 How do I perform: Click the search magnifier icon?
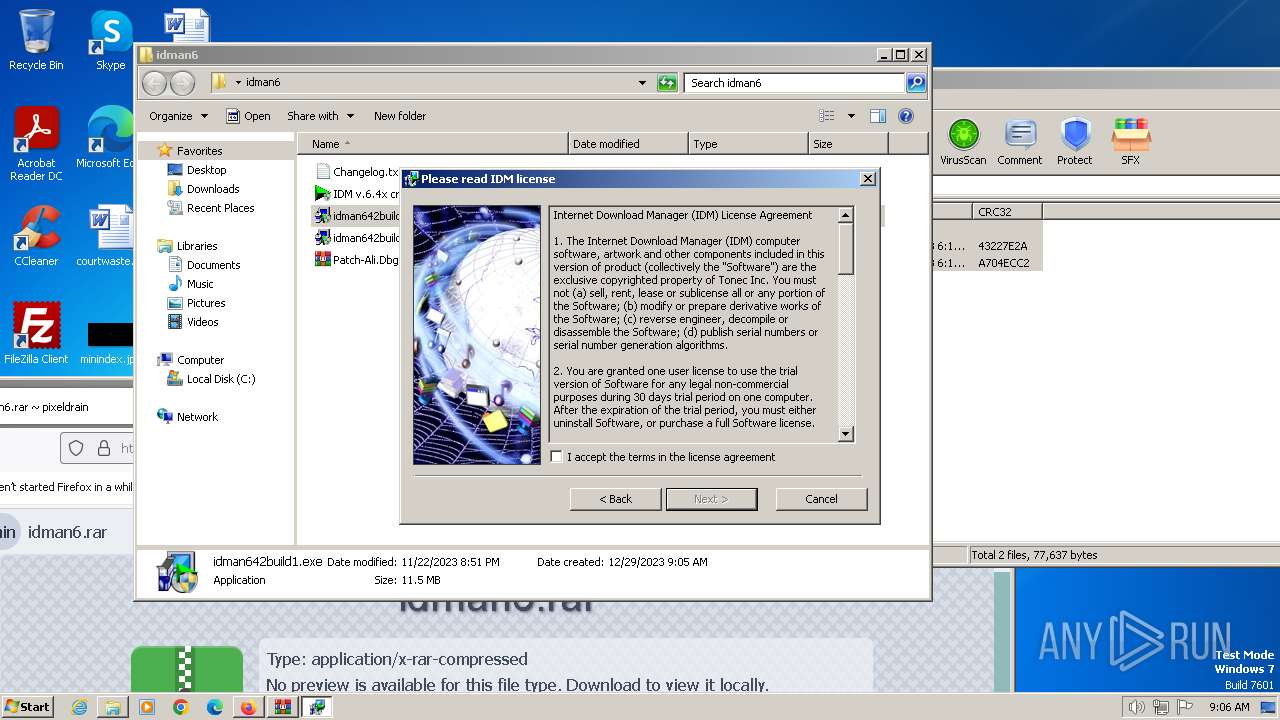916,83
